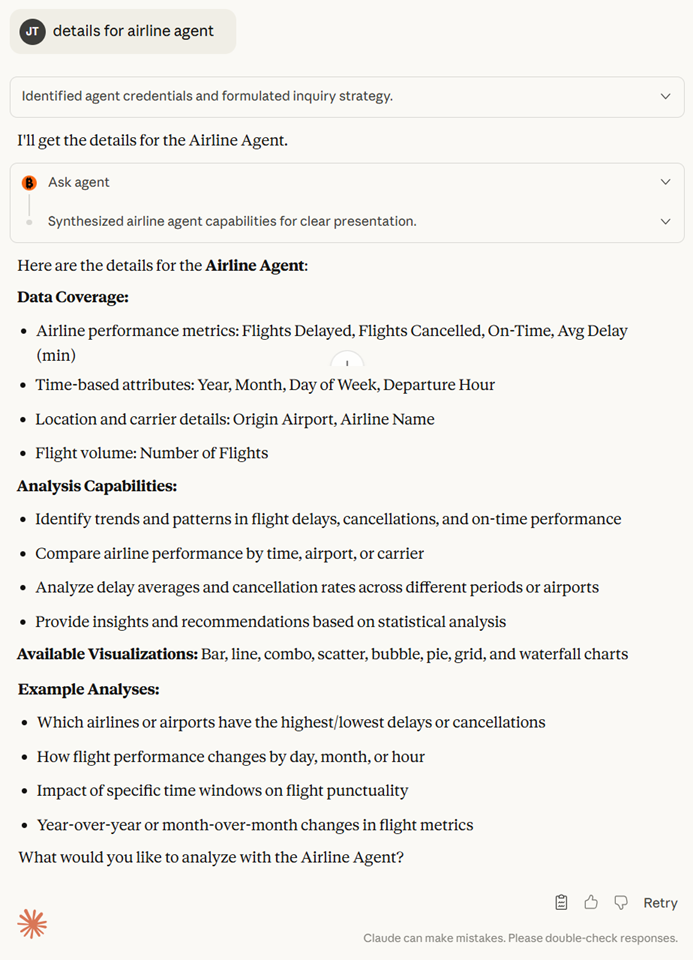Click the Ask agent label
This screenshot has height=960, width=693.
click(x=79, y=182)
